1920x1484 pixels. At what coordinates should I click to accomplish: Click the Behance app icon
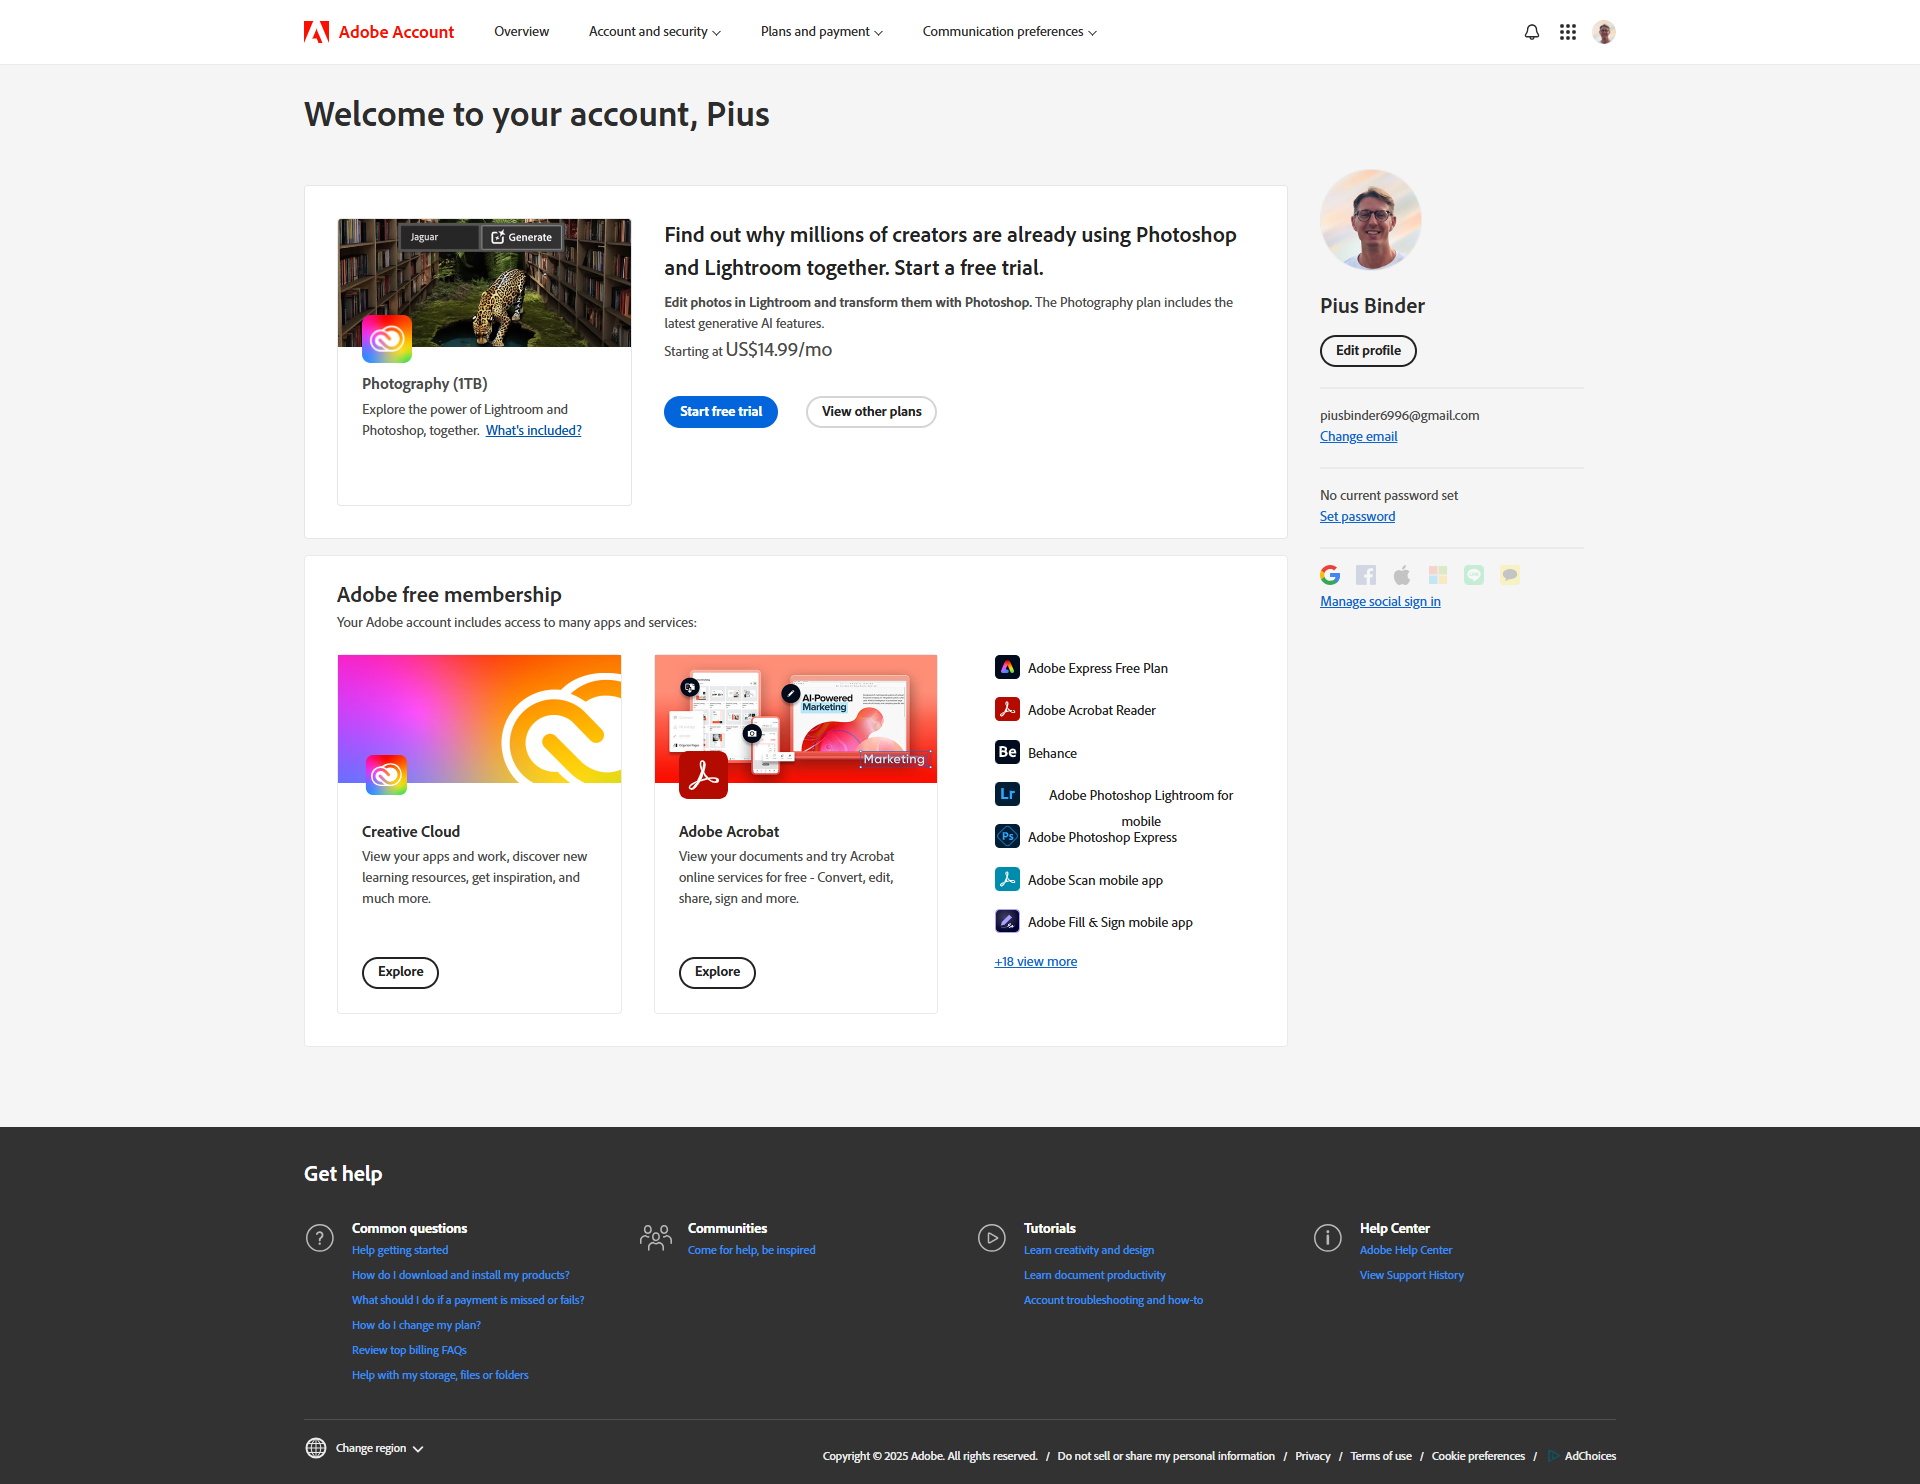1007,752
